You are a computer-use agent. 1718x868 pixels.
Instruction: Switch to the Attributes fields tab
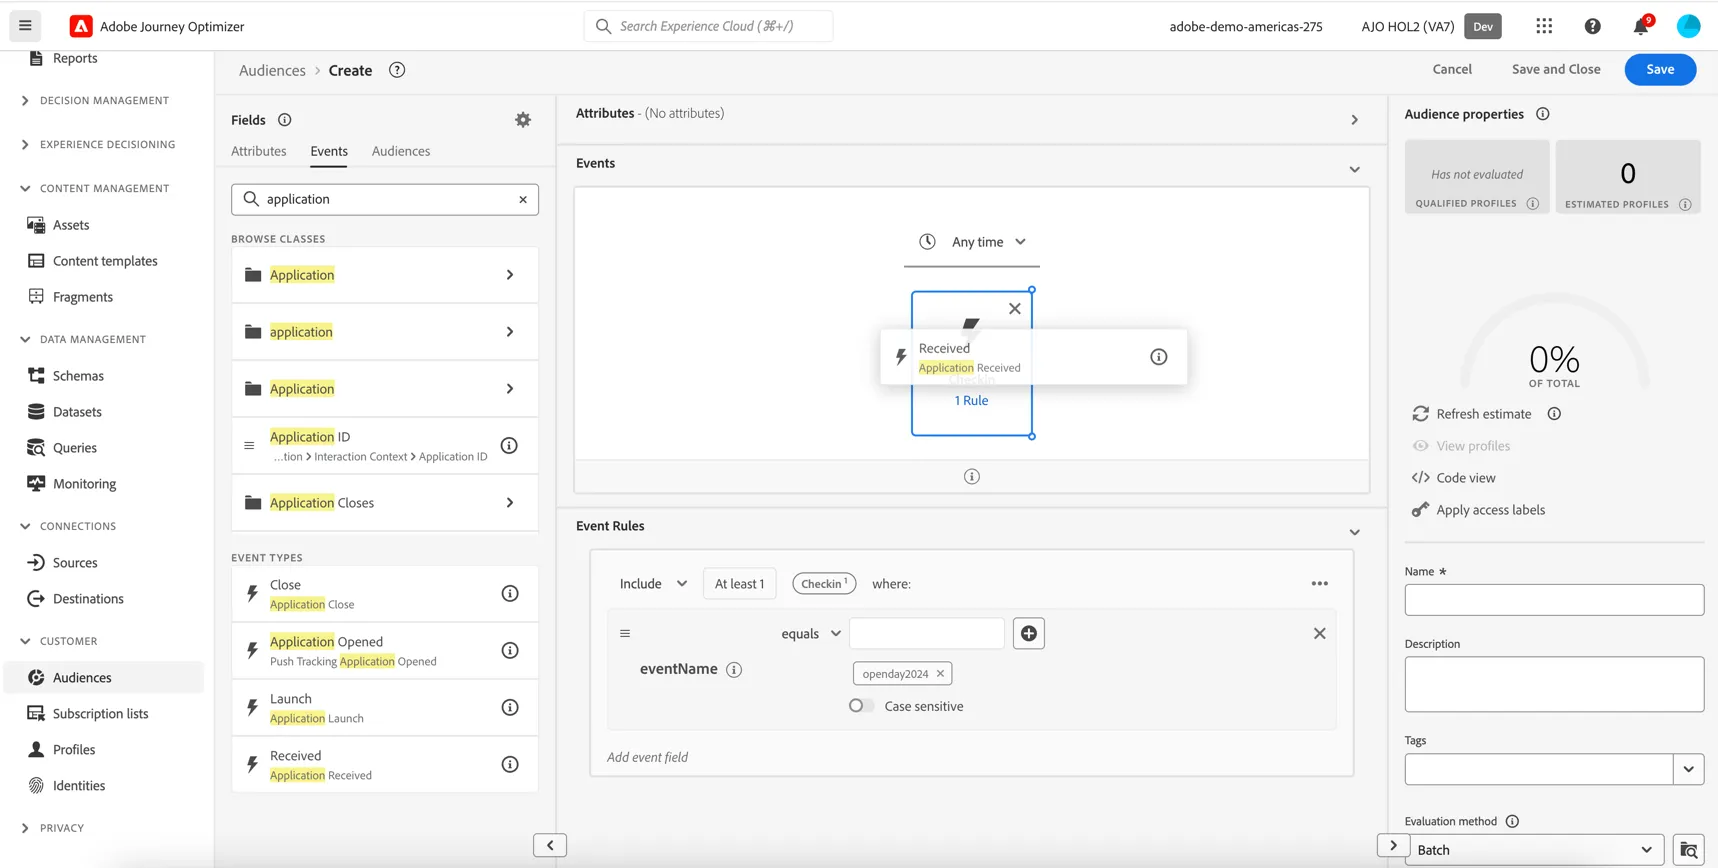(258, 151)
